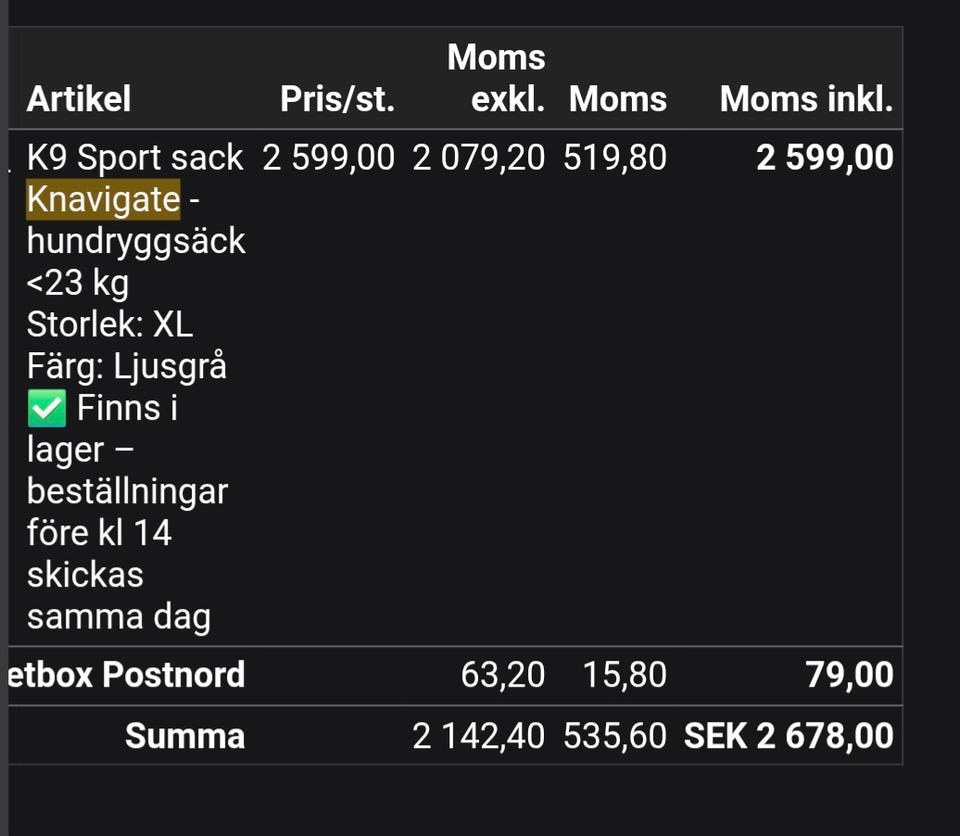This screenshot has height=836, width=960.
Task: Select the Postnord shipping row label
Action: (x=127, y=675)
